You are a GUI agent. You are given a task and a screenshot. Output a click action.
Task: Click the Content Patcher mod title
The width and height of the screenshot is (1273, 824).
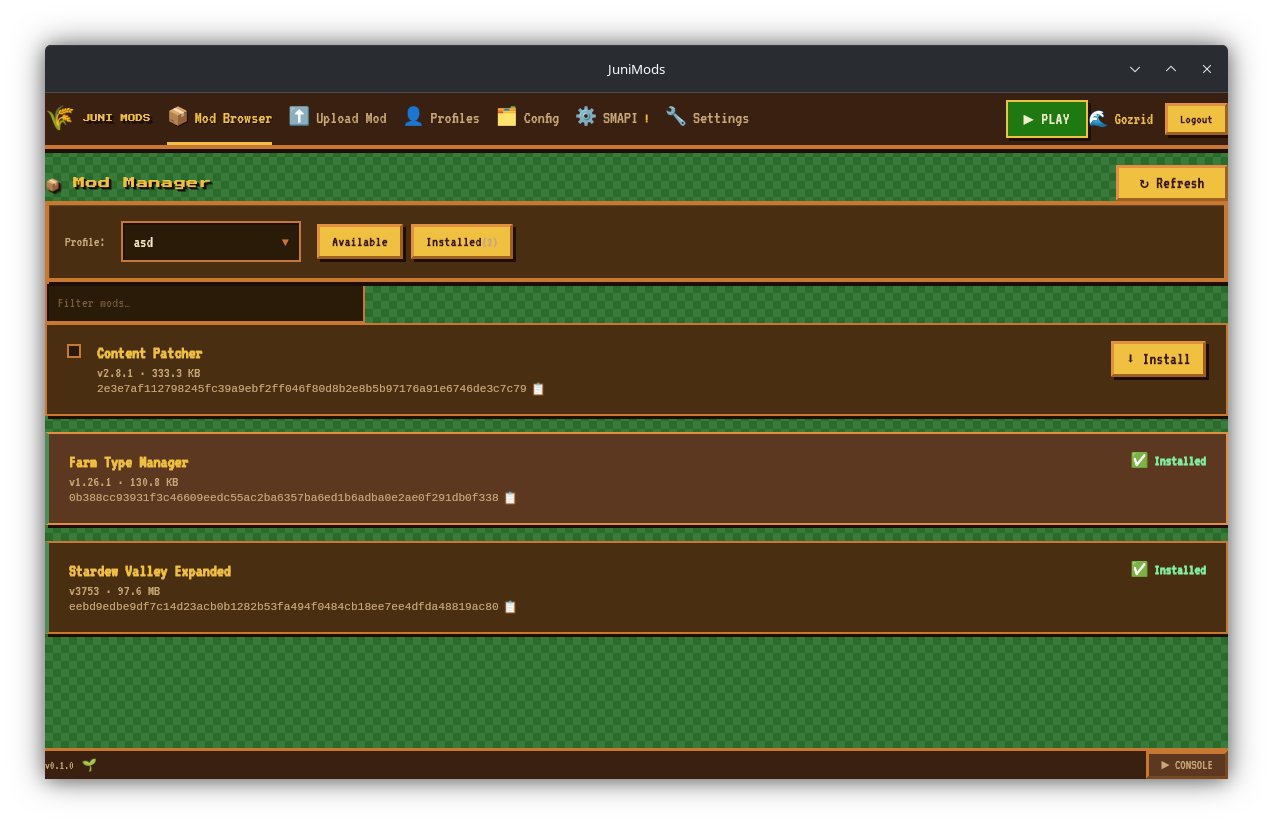point(149,354)
